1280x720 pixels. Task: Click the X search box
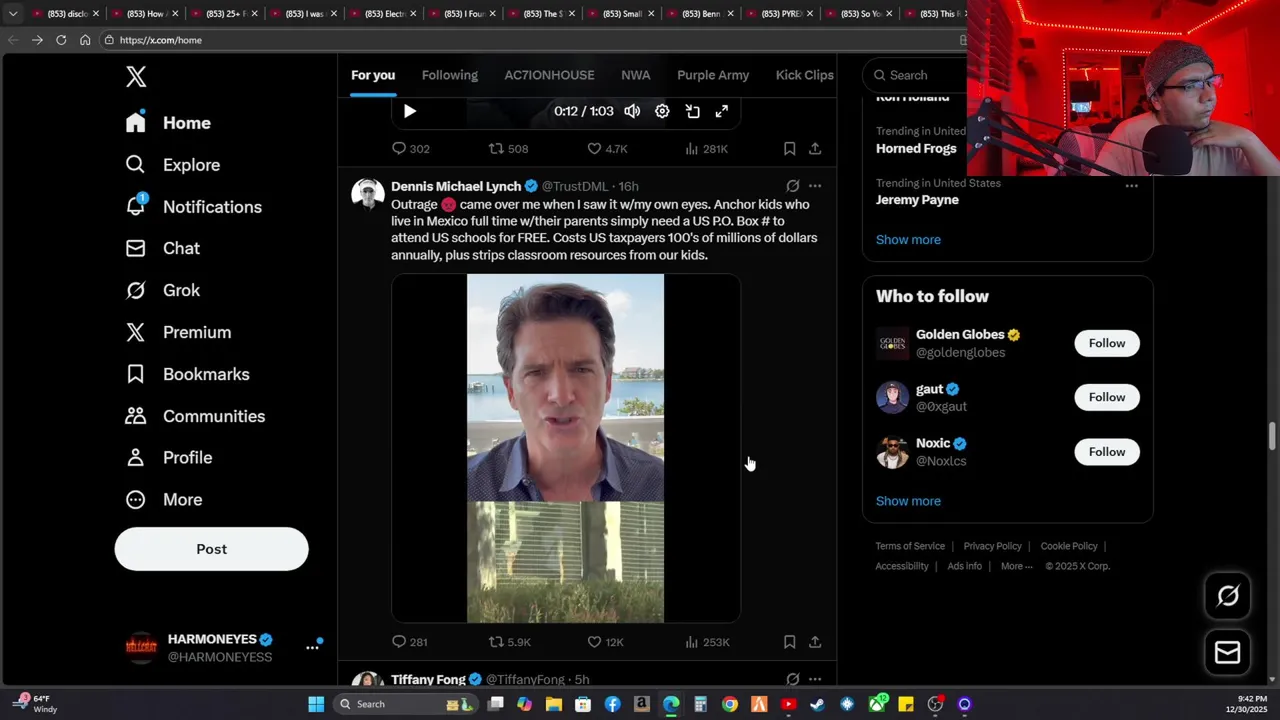[x=917, y=75]
